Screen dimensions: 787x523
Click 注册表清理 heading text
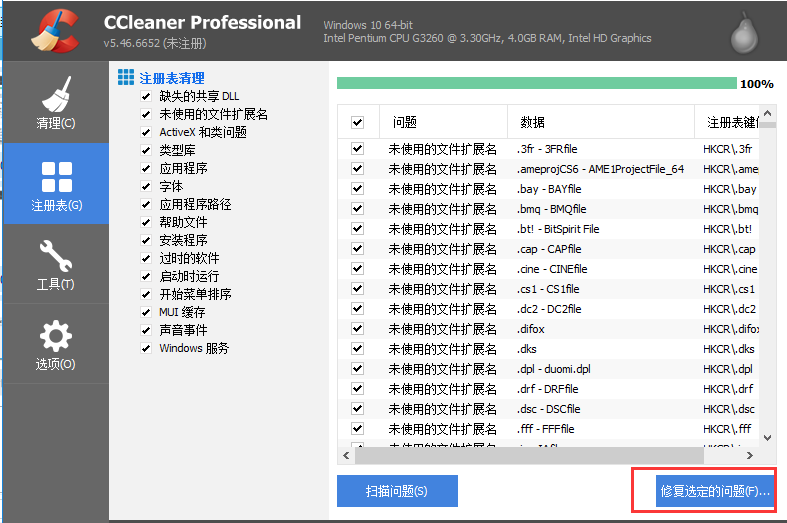pyautogui.click(x=172, y=78)
